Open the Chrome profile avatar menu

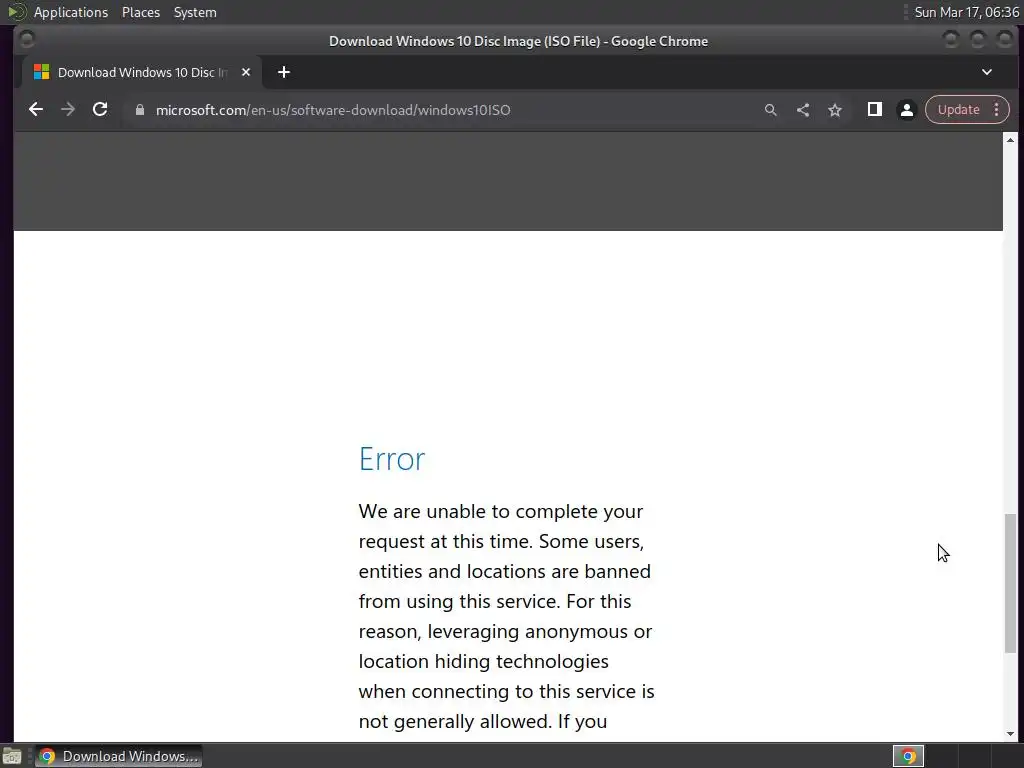click(x=906, y=110)
